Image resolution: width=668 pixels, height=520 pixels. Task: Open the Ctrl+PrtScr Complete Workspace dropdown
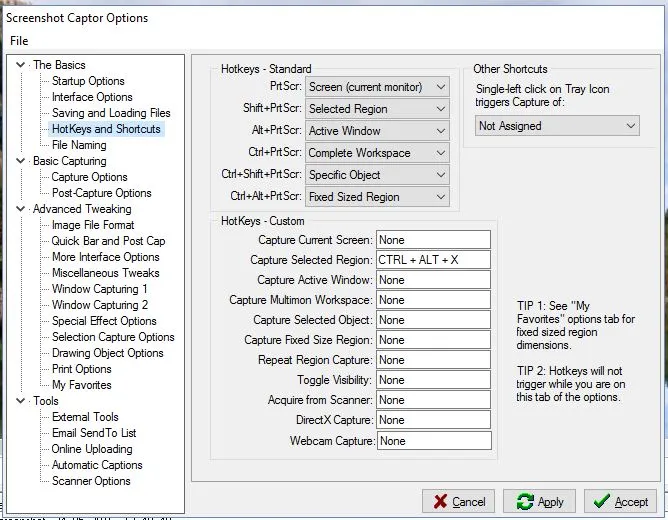[377, 153]
